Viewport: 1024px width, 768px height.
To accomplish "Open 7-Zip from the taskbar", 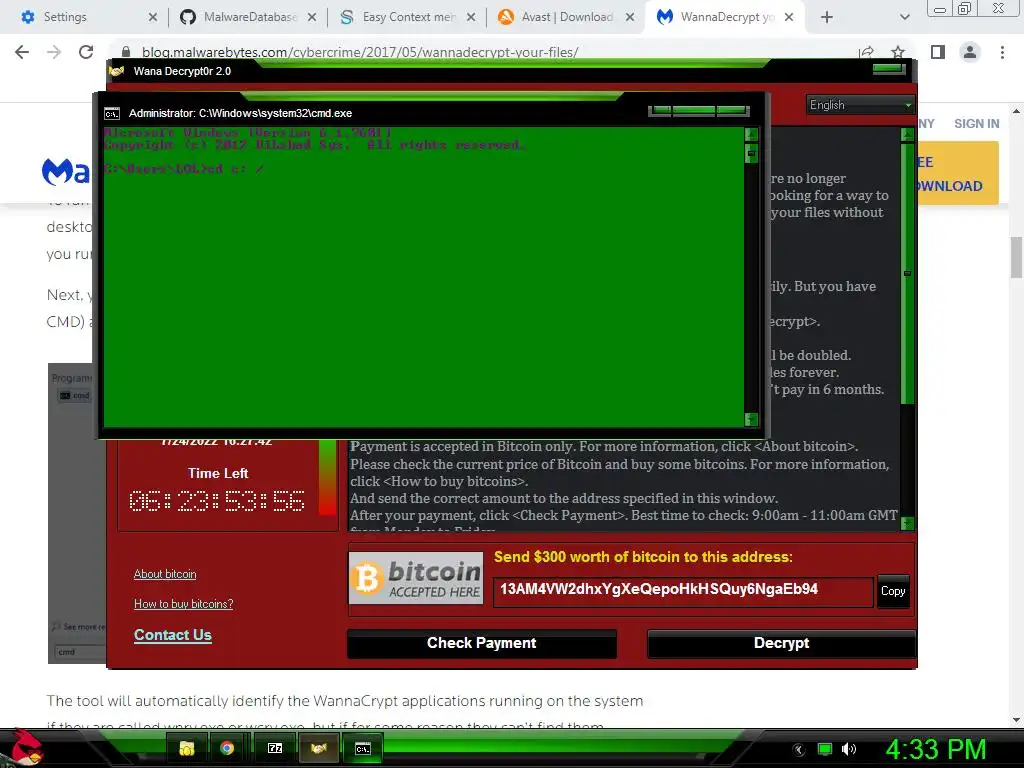I will [x=275, y=748].
